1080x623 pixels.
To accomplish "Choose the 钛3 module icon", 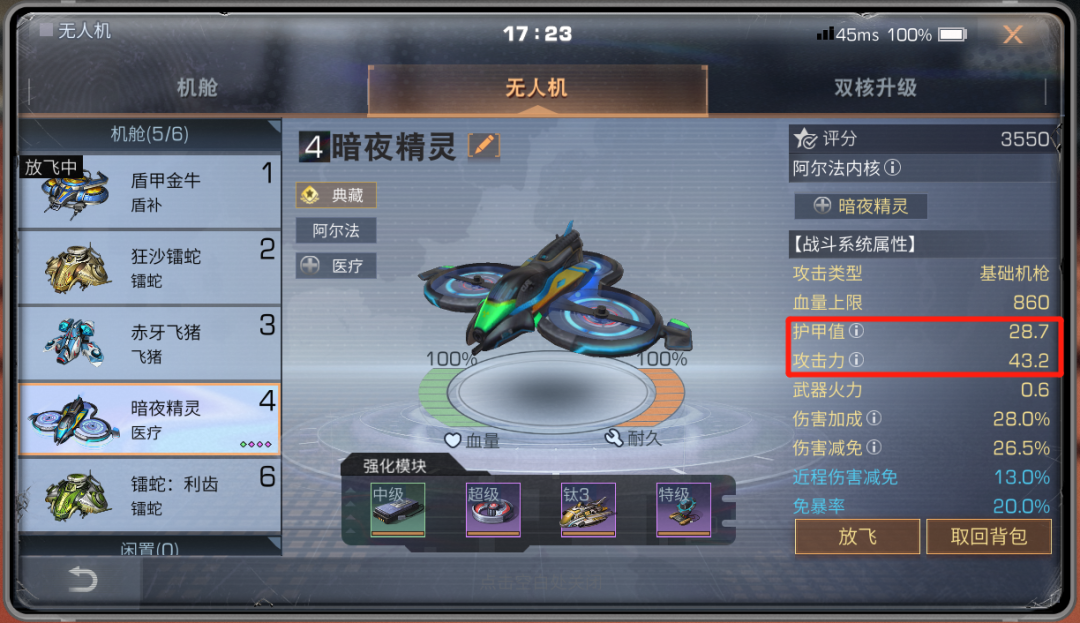I will (x=588, y=509).
